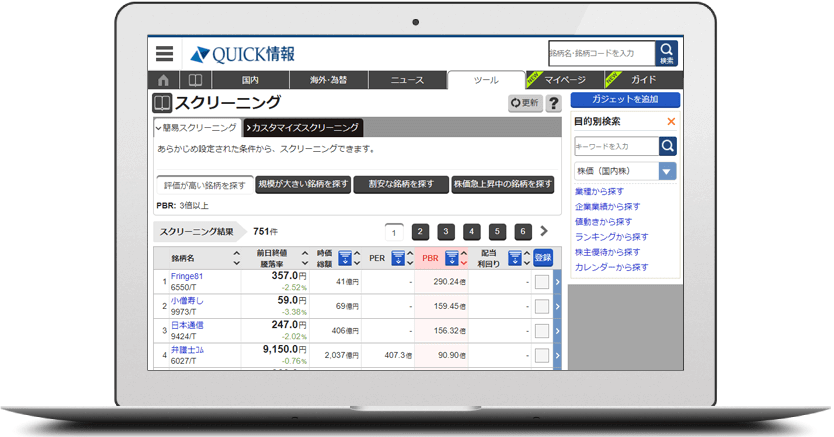Screen dimensions: 834x437
Task: Click the ガジェットを追加 button
Action: [x=626, y=99]
